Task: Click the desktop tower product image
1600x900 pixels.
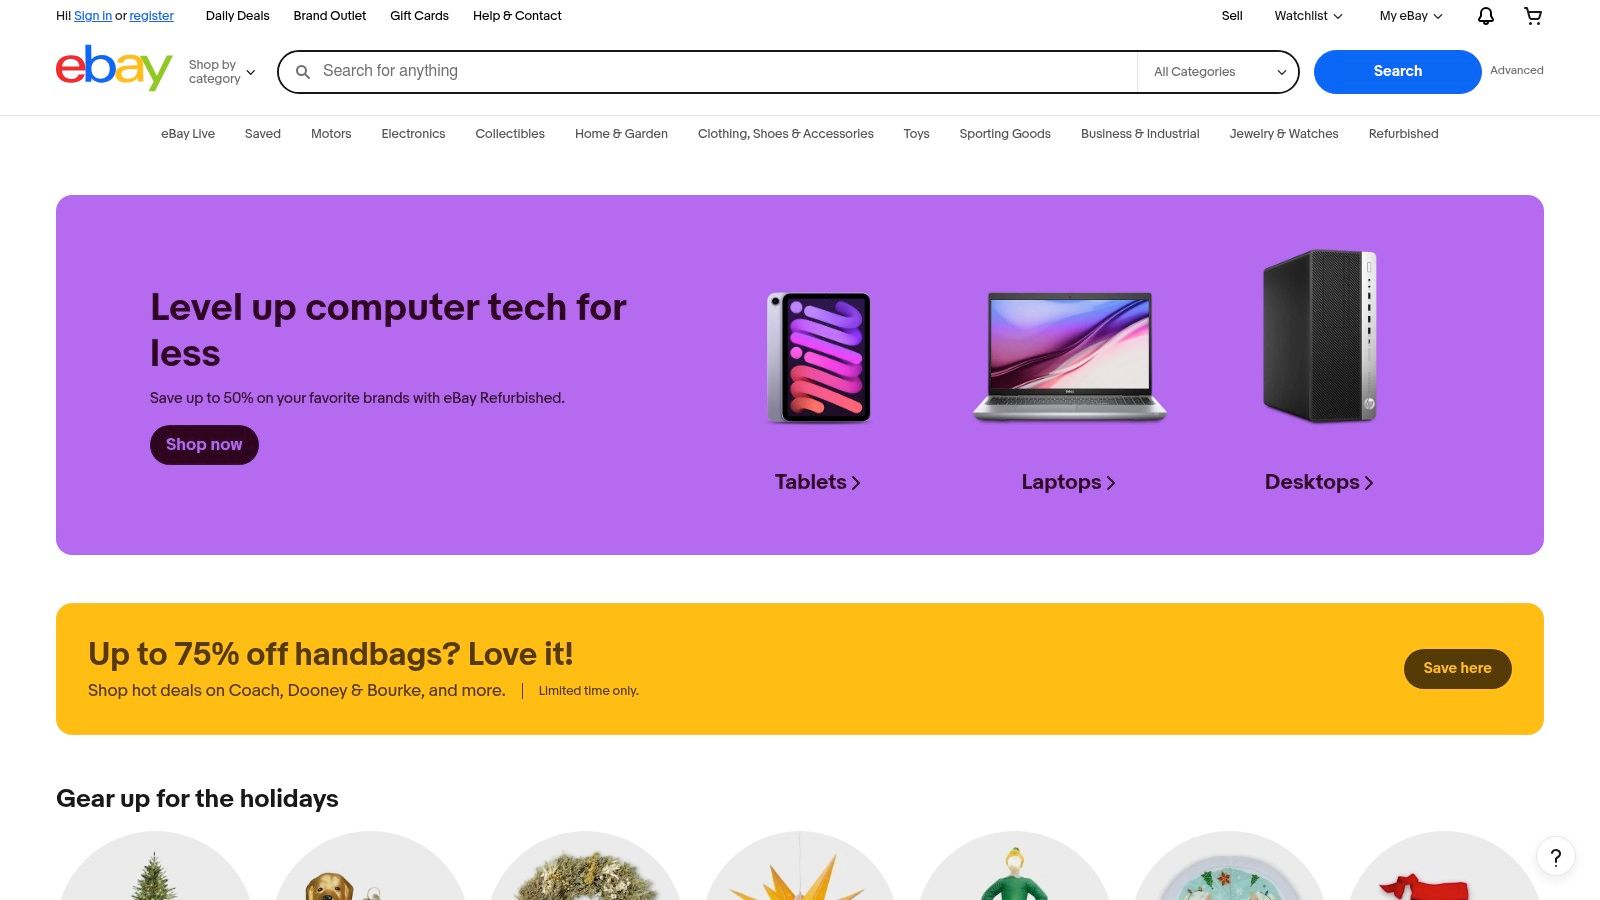Action: pos(1320,336)
